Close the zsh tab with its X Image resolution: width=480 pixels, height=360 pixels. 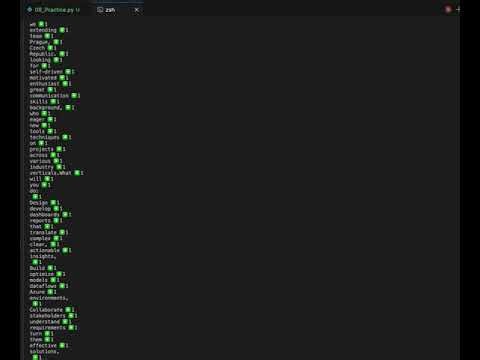click(x=137, y=10)
